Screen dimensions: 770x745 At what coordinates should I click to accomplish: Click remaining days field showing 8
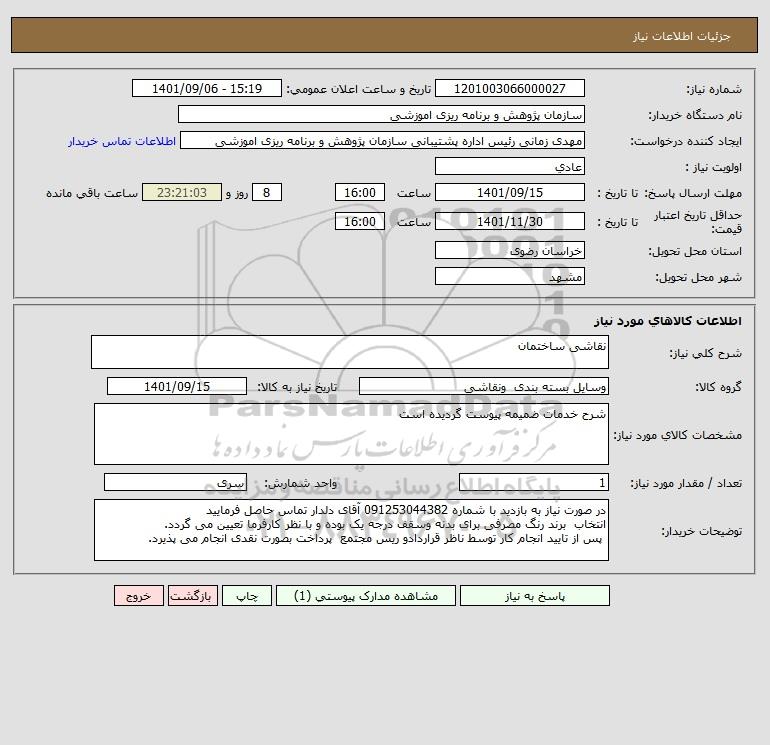click(x=267, y=193)
